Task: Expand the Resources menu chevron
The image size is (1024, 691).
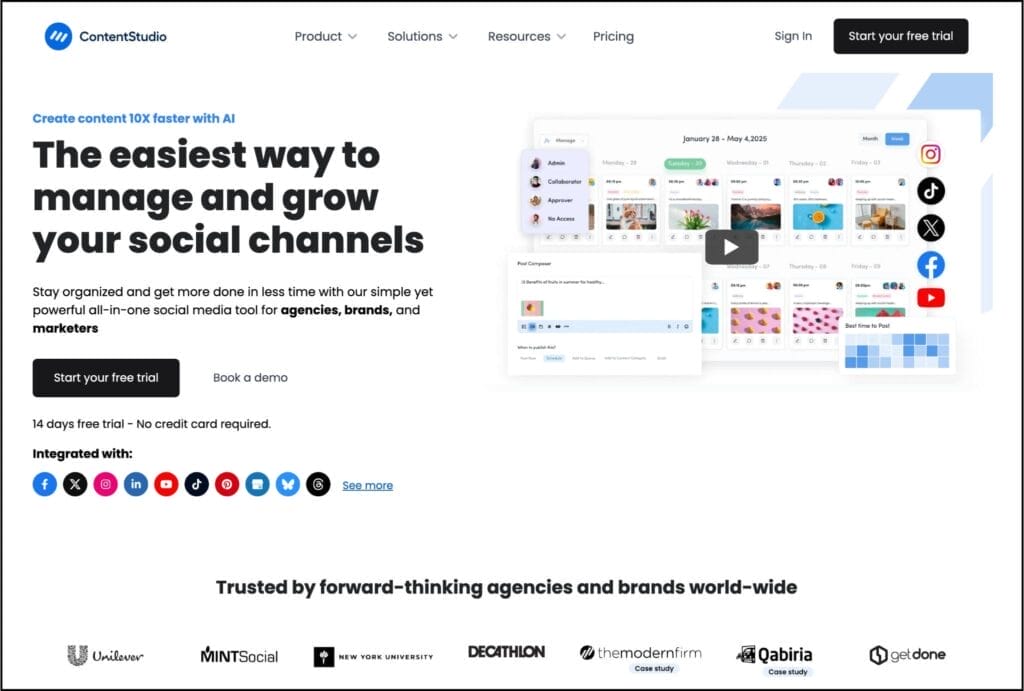Action: [x=561, y=37]
